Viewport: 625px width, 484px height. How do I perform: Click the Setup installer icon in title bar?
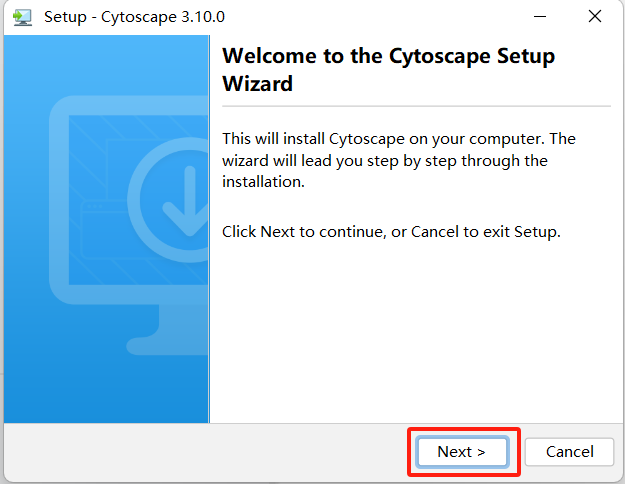(x=22, y=17)
